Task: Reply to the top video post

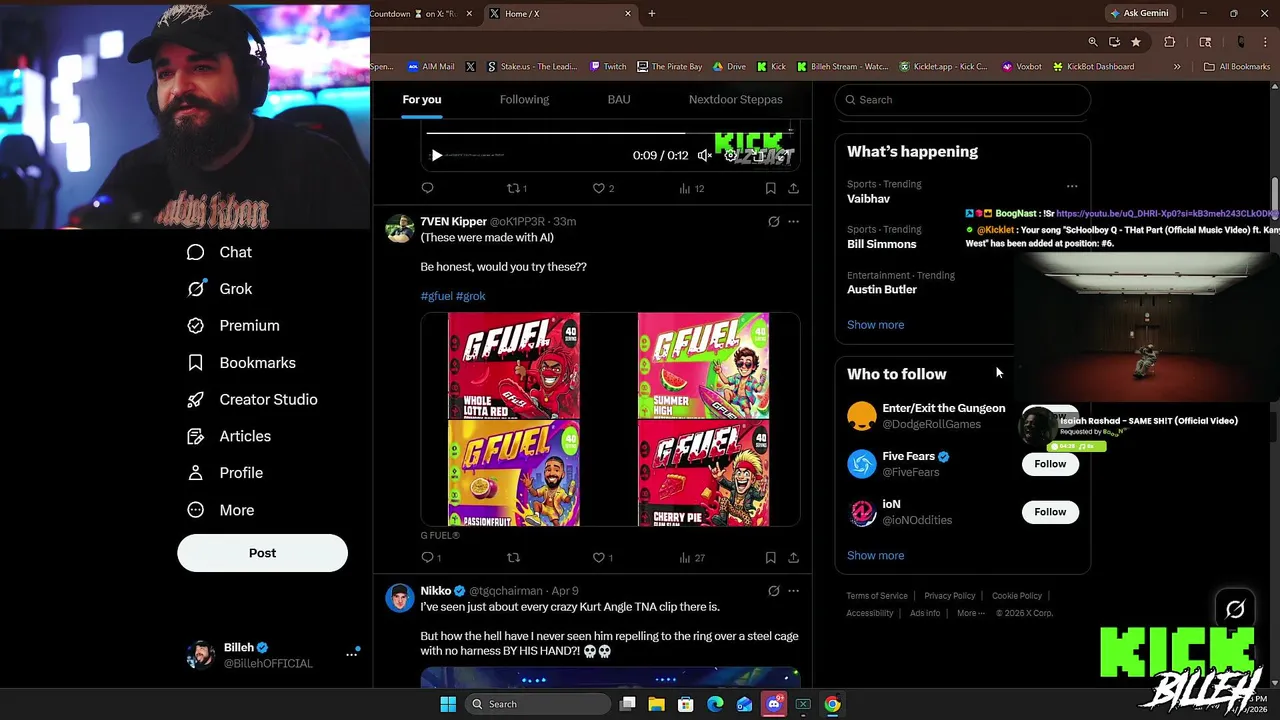Action: [427, 188]
